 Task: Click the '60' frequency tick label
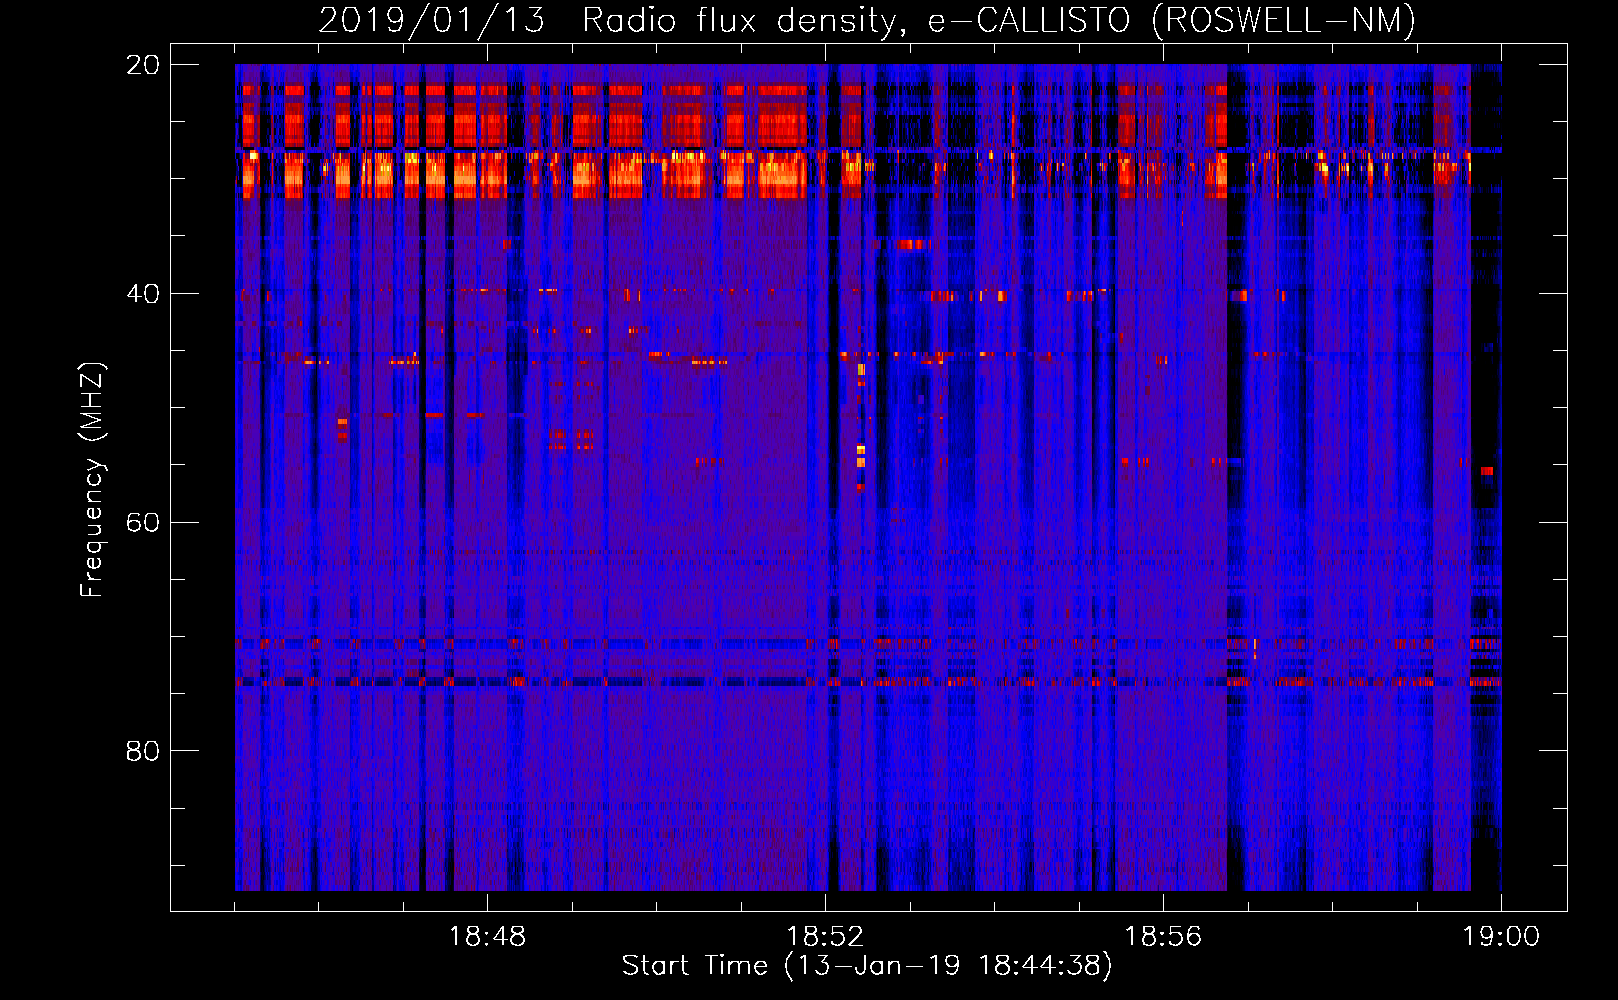[143, 523]
